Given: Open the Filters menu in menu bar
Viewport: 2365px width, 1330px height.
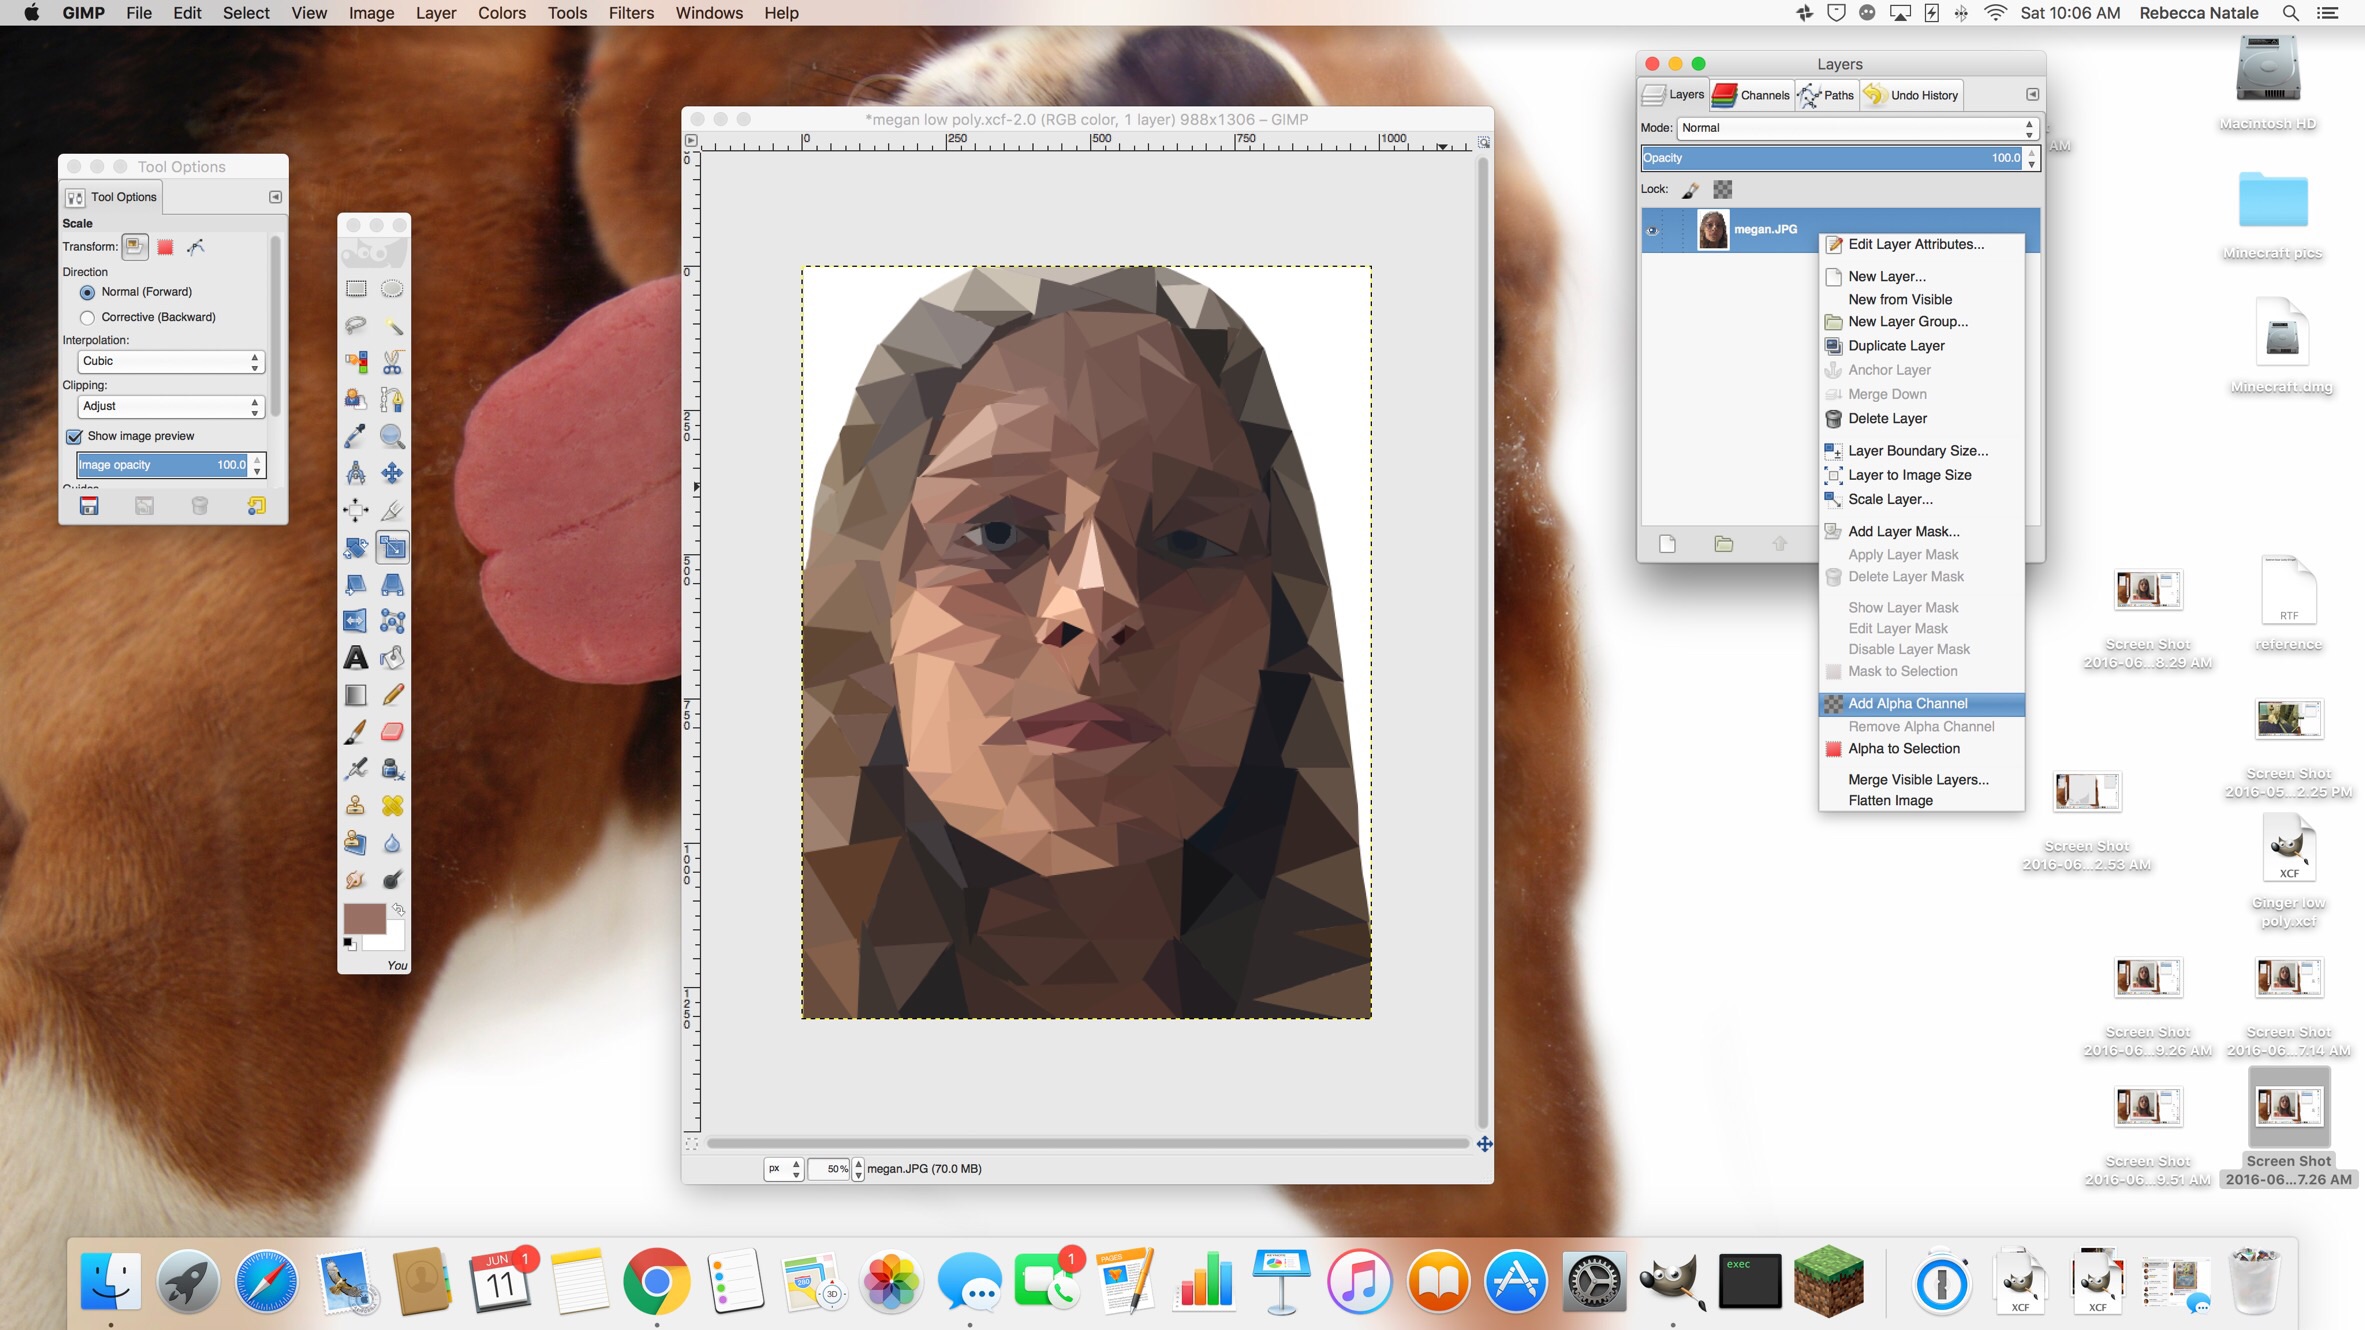Looking at the screenshot, I should (631, 13).
